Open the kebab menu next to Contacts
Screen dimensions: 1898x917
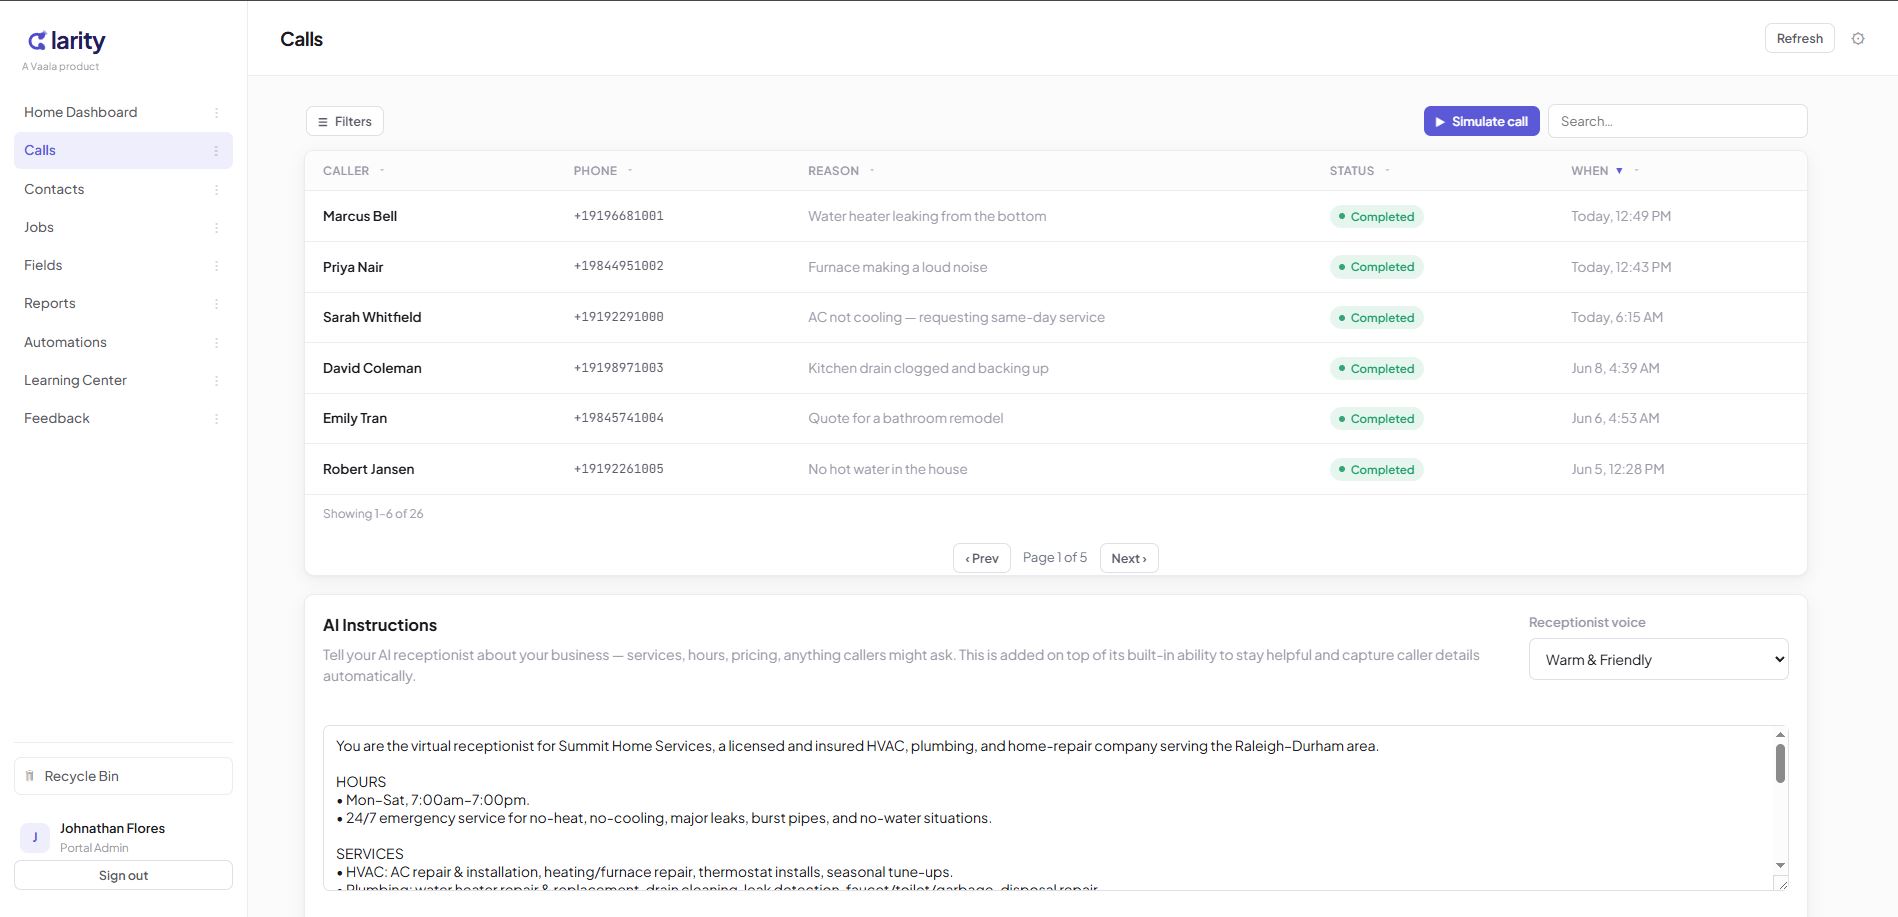tap(216, 190)
